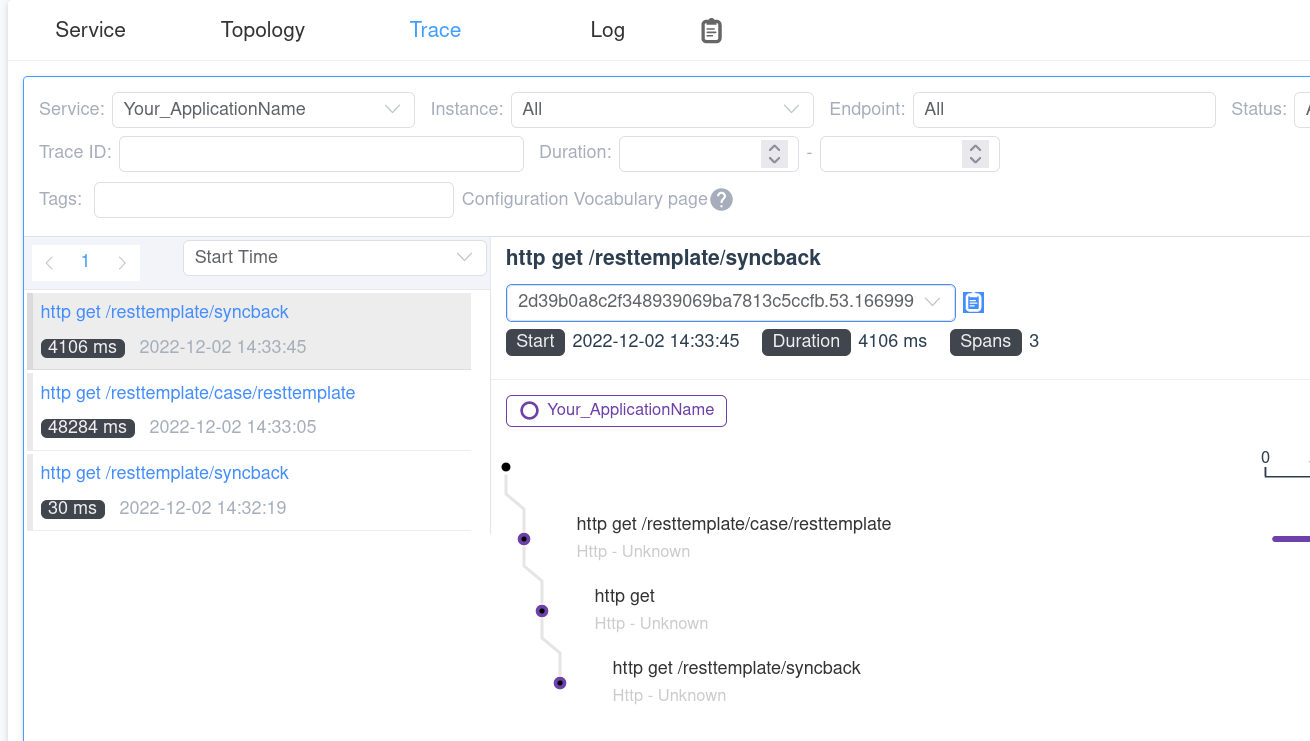Switch to the Topology tab
This screenshot has width=1310, height=741.
click(x=262, y=30)
